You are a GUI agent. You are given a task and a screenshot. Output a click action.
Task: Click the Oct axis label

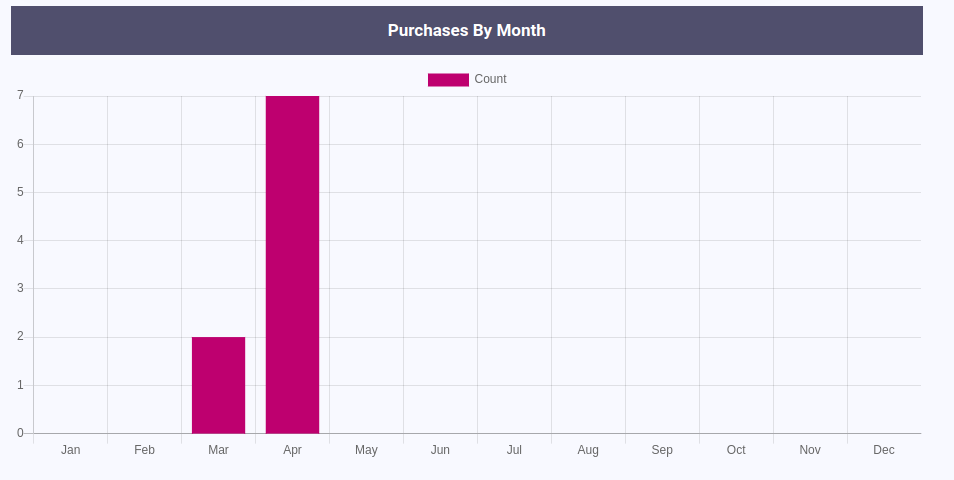coord(736,450)
